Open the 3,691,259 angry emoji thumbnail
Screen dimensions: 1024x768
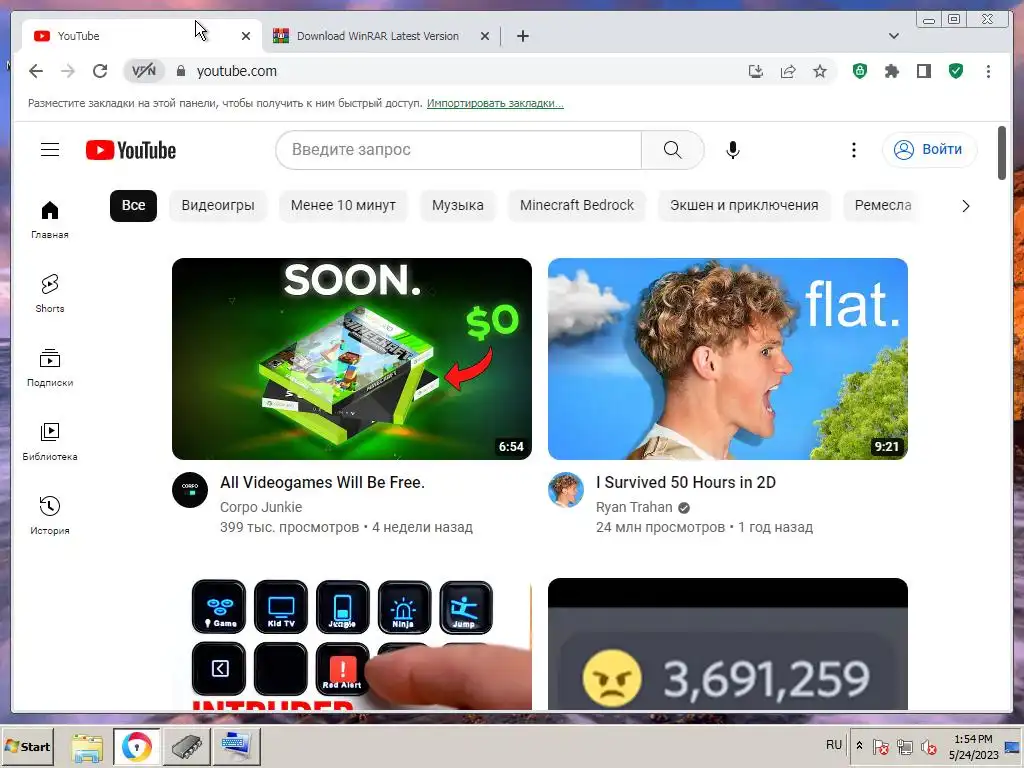pyautogui.click(x=728, y=644)
